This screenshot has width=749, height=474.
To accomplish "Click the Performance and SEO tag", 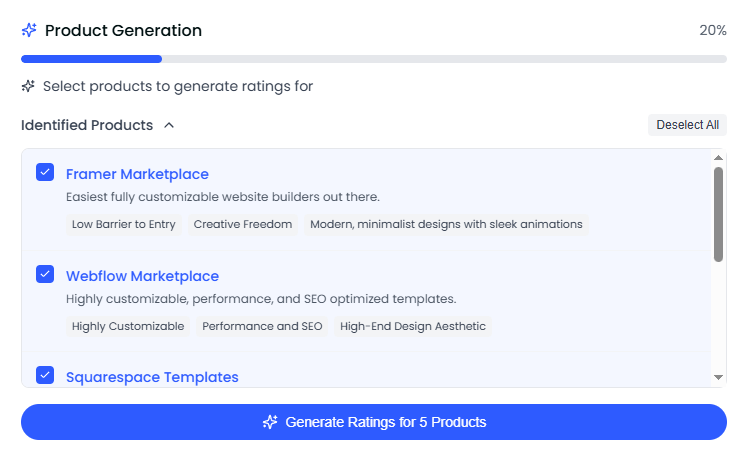I will point(262,326).
